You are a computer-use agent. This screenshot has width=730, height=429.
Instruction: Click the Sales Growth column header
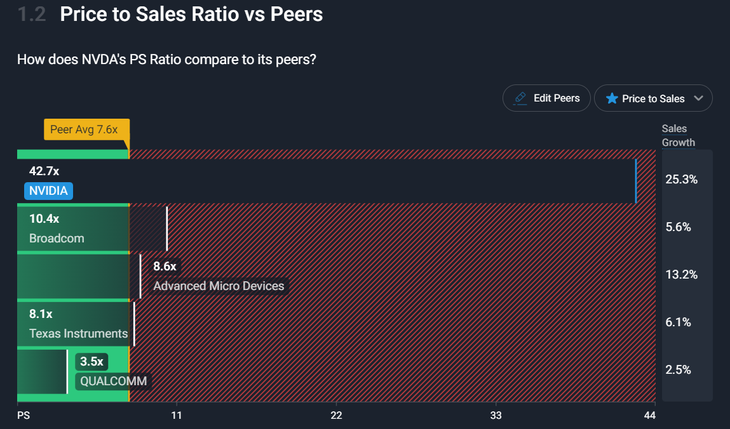click(x=679, y=135)
